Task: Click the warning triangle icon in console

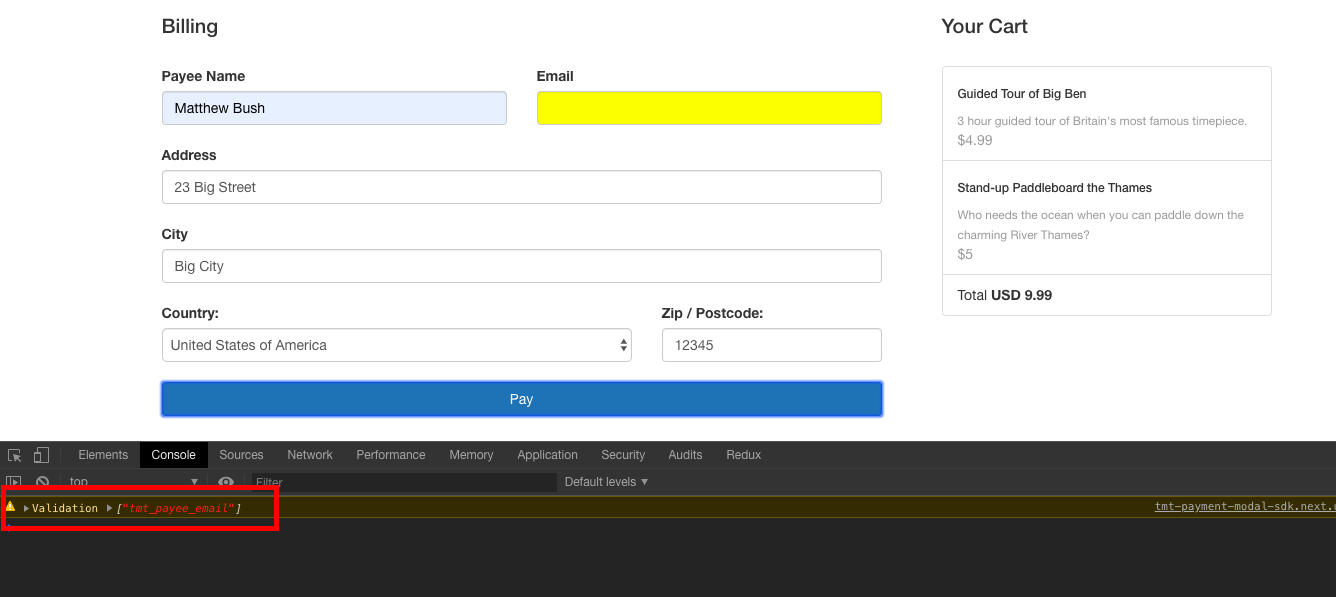Action: coord(11,508)
